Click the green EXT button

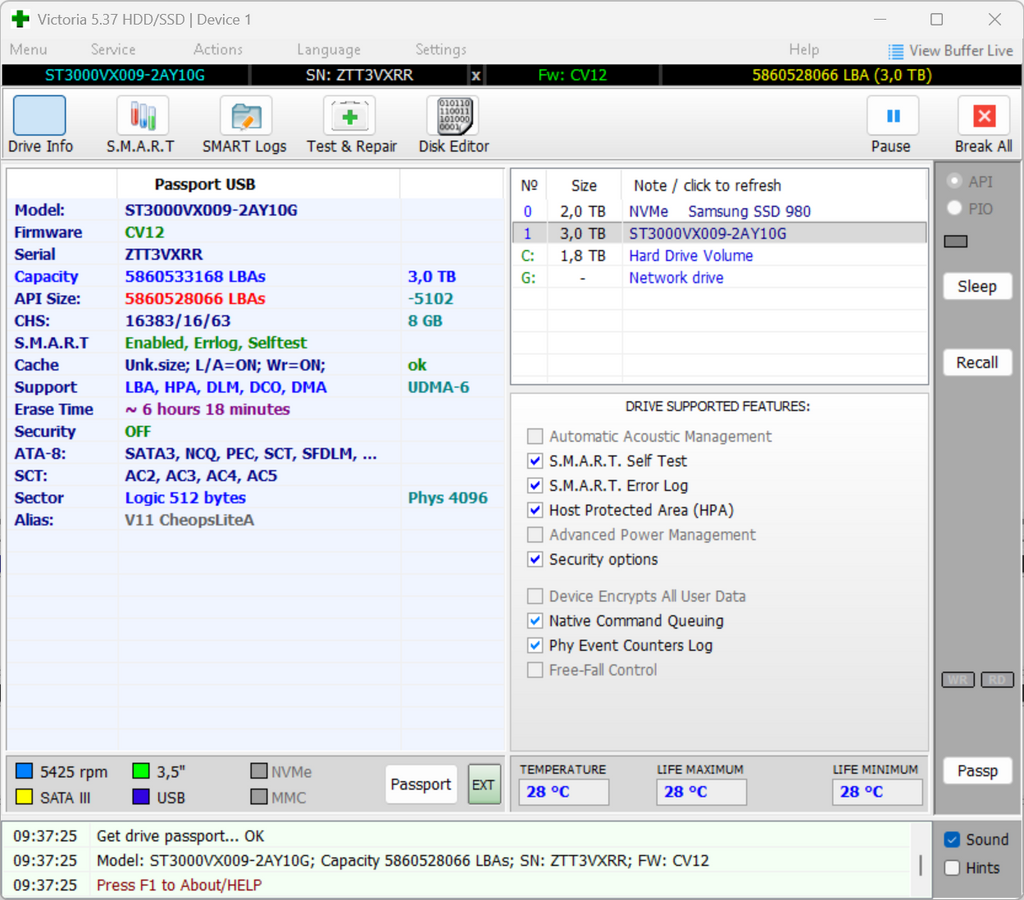pos(484,784)
